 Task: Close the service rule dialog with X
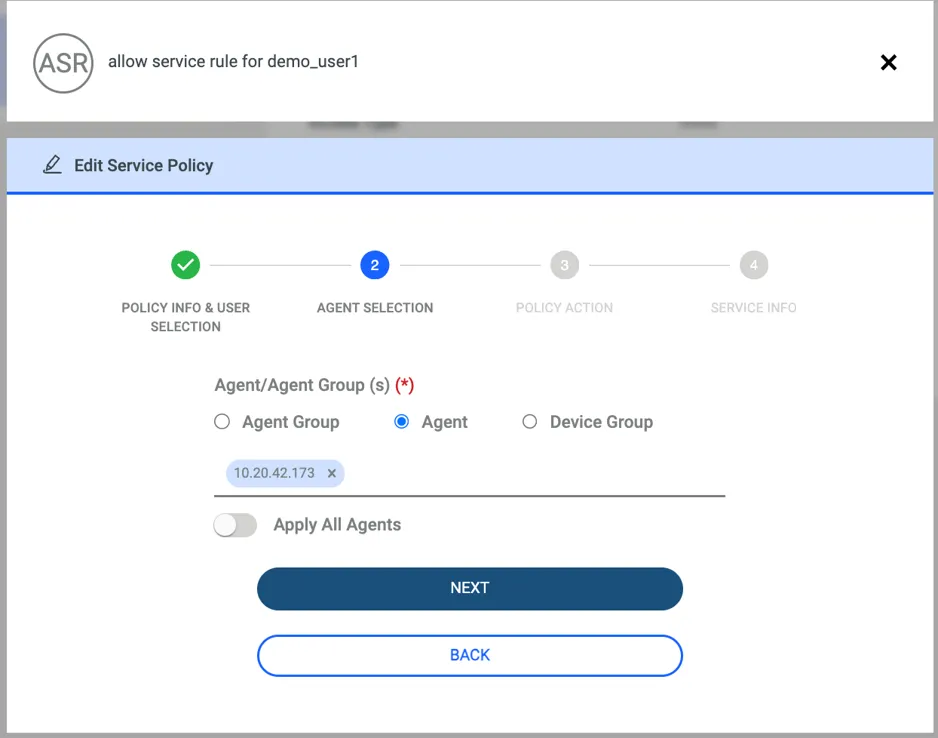888,62
